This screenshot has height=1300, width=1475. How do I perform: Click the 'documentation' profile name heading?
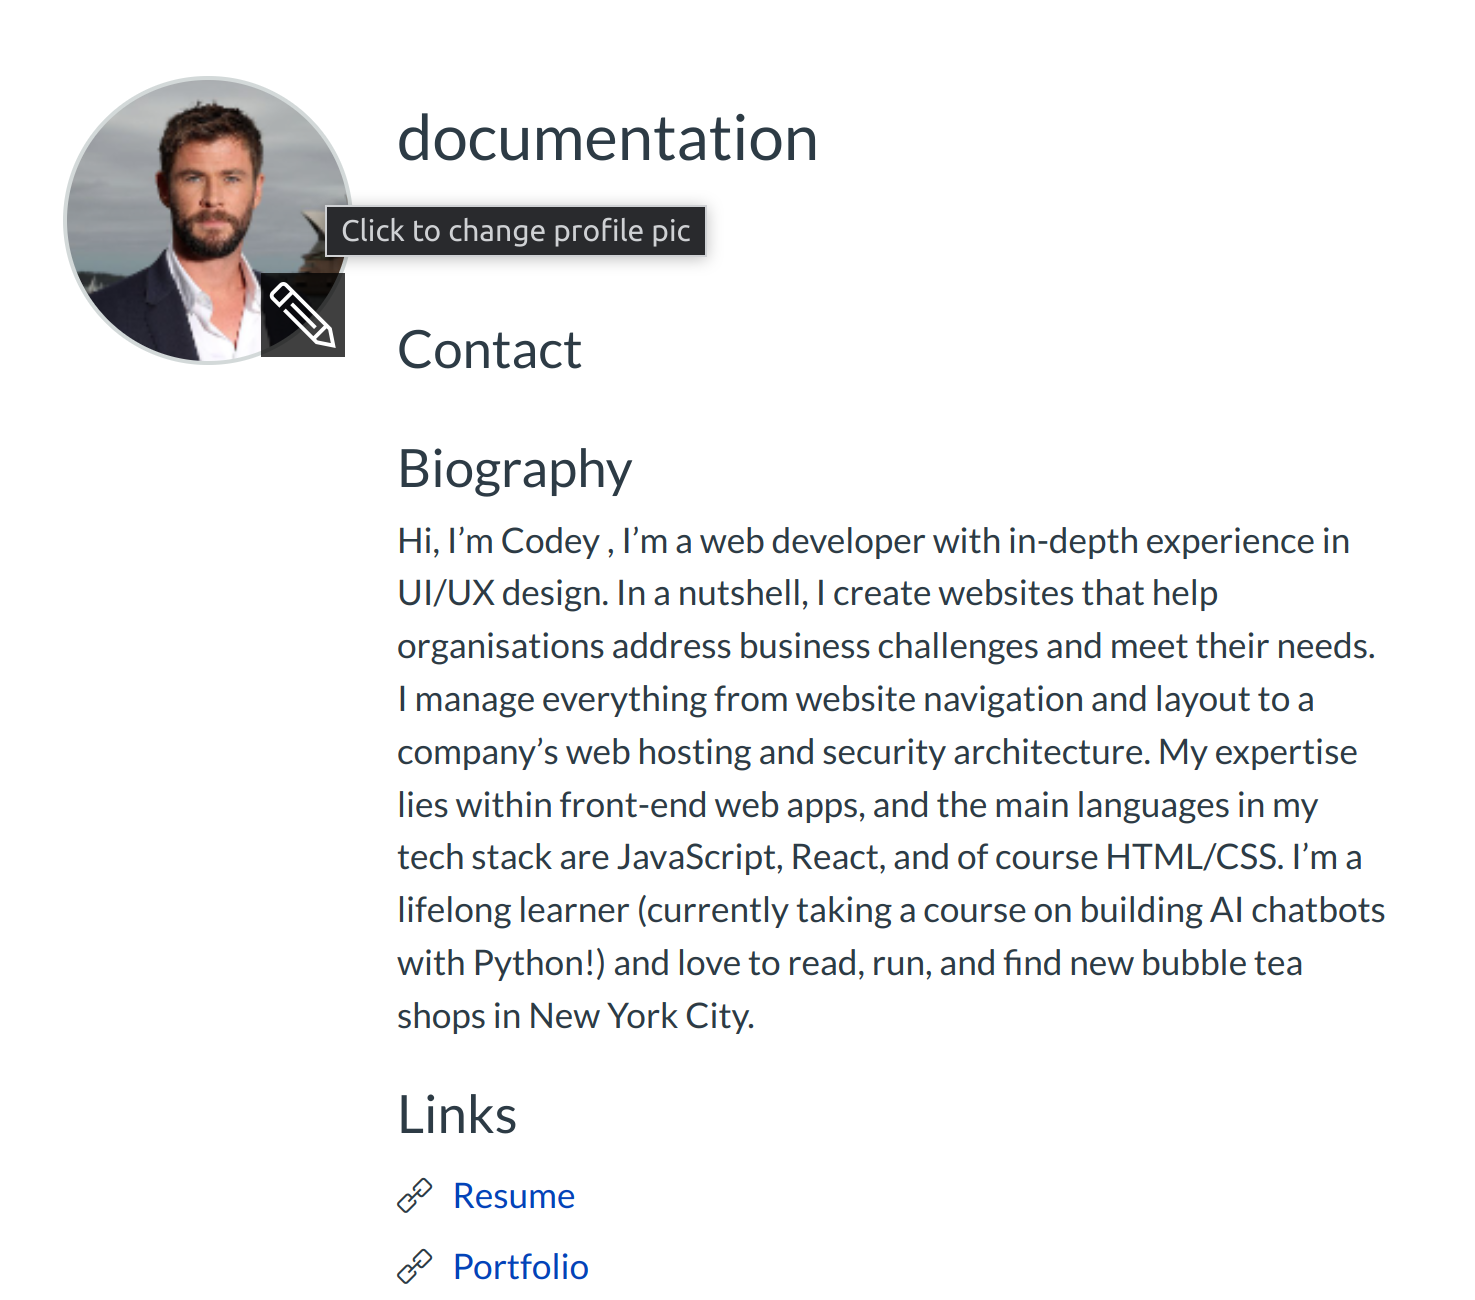(607, 138)
